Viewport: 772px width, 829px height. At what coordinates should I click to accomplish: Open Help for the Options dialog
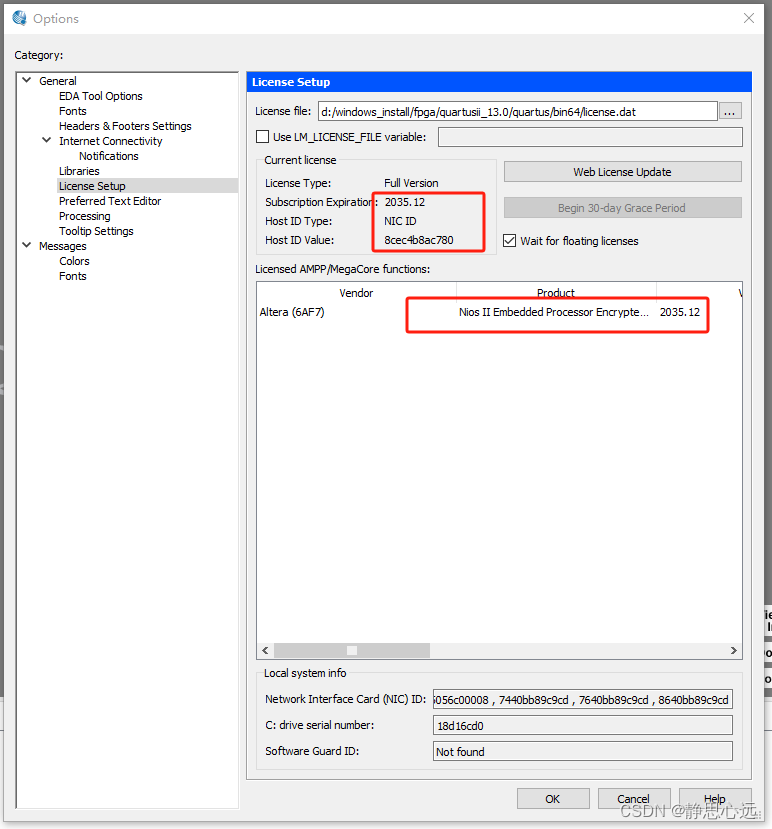tap(715, 798)
